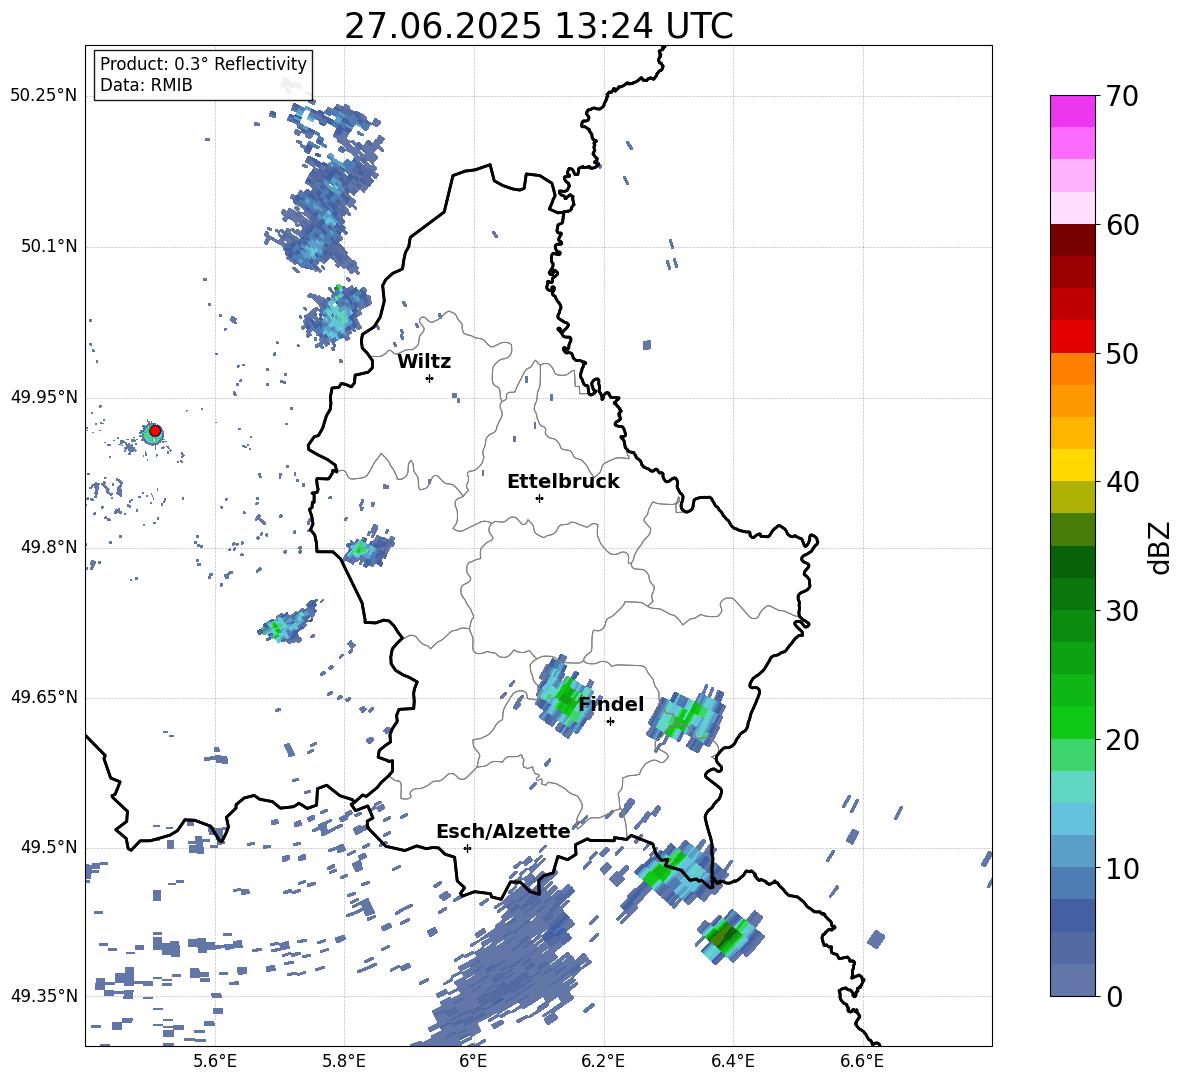Click the 50.25°N latitude label
Screen dimensions: 1184x1081
[x=44, y=96]
